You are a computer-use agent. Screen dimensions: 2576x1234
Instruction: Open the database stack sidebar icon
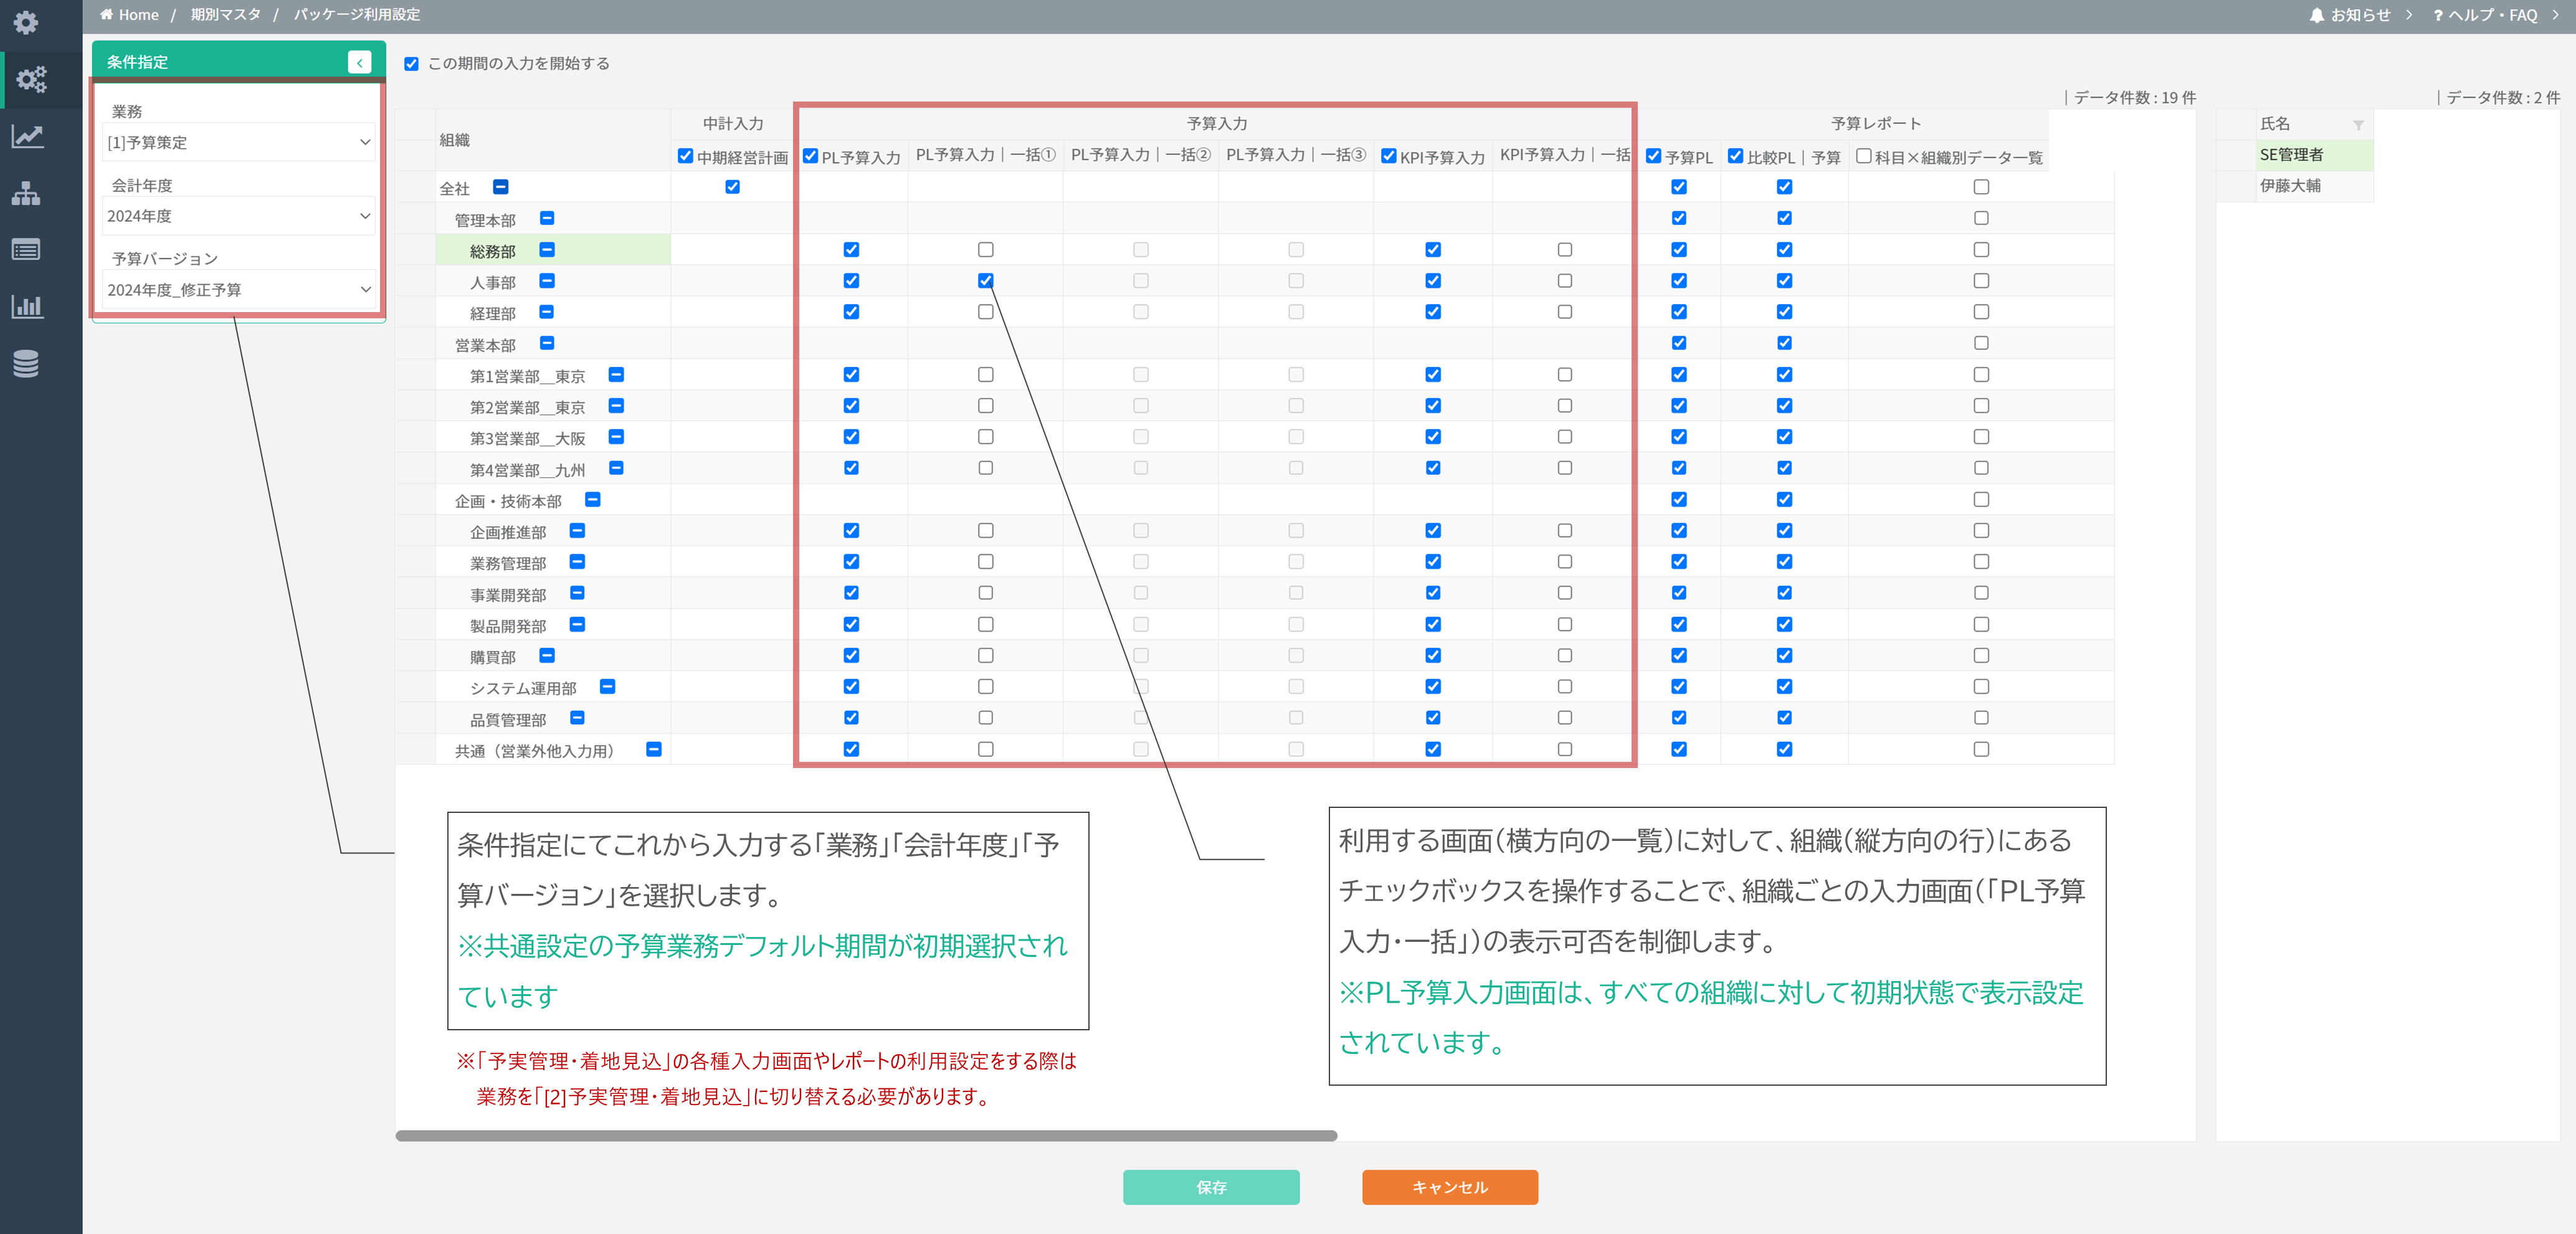tap(26, 364)
